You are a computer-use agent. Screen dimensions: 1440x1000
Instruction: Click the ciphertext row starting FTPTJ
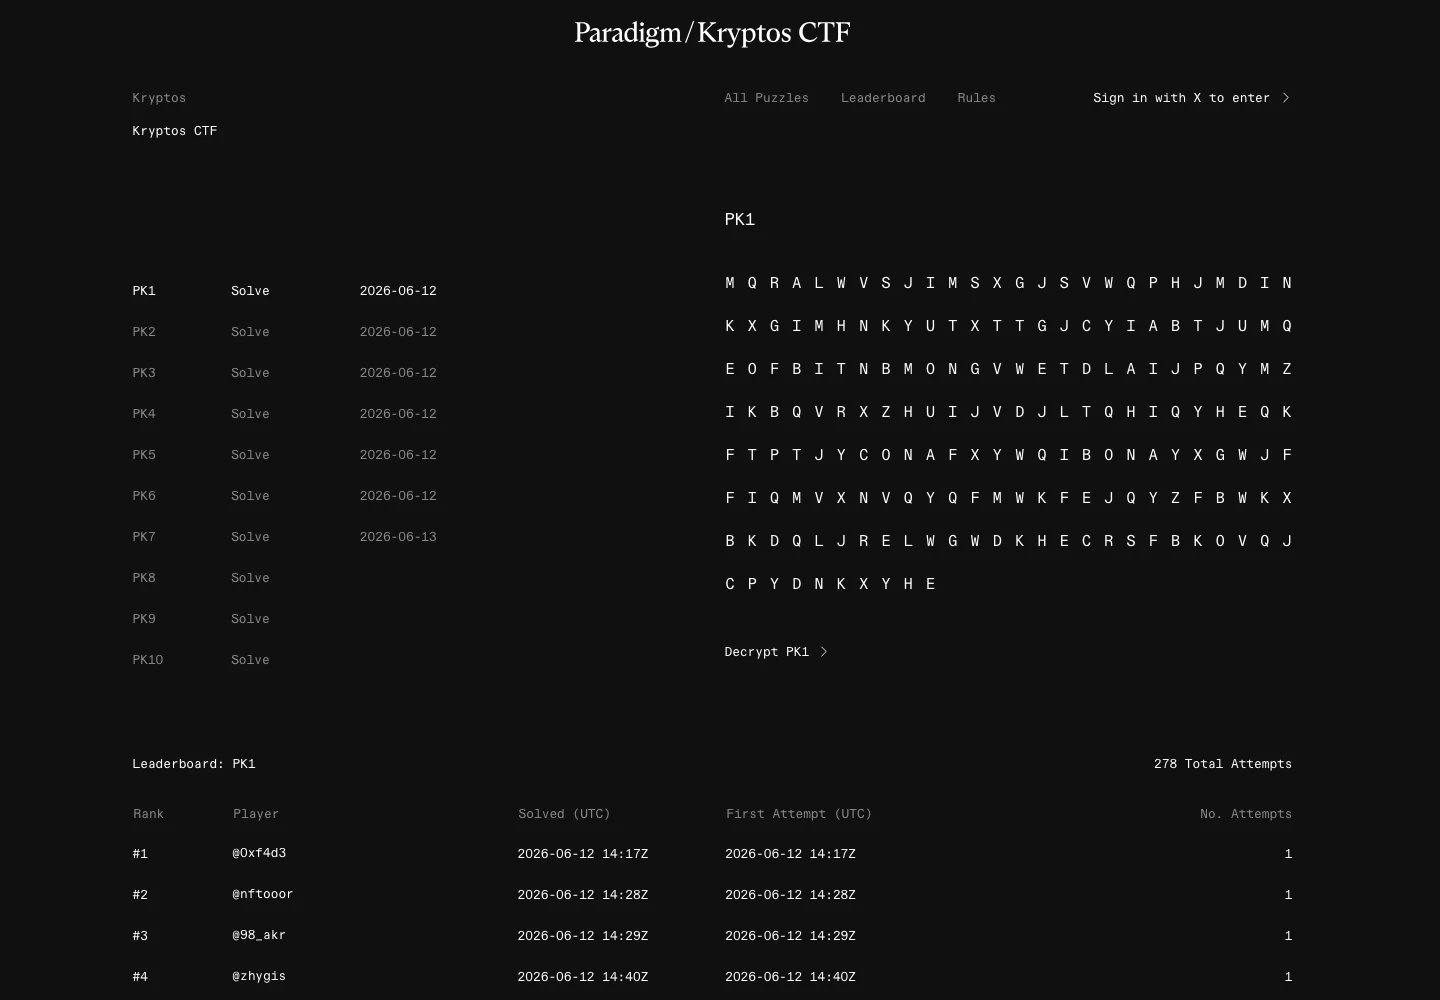coord(1008,455)
